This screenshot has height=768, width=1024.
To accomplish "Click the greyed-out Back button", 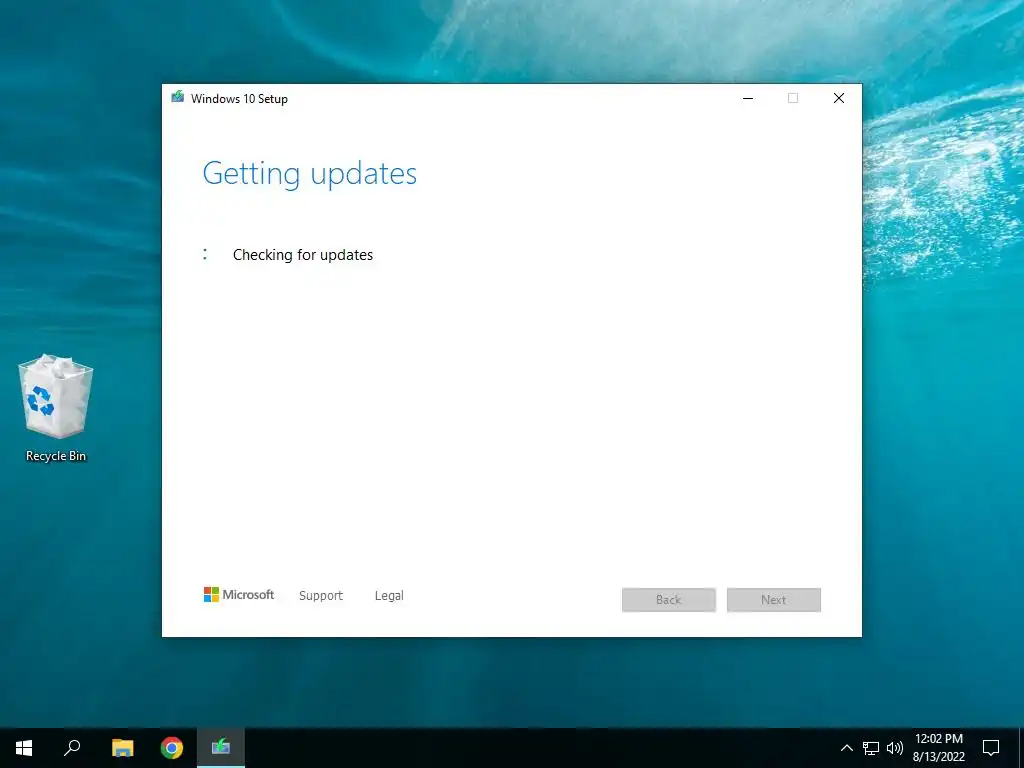I will pos(669,600).
